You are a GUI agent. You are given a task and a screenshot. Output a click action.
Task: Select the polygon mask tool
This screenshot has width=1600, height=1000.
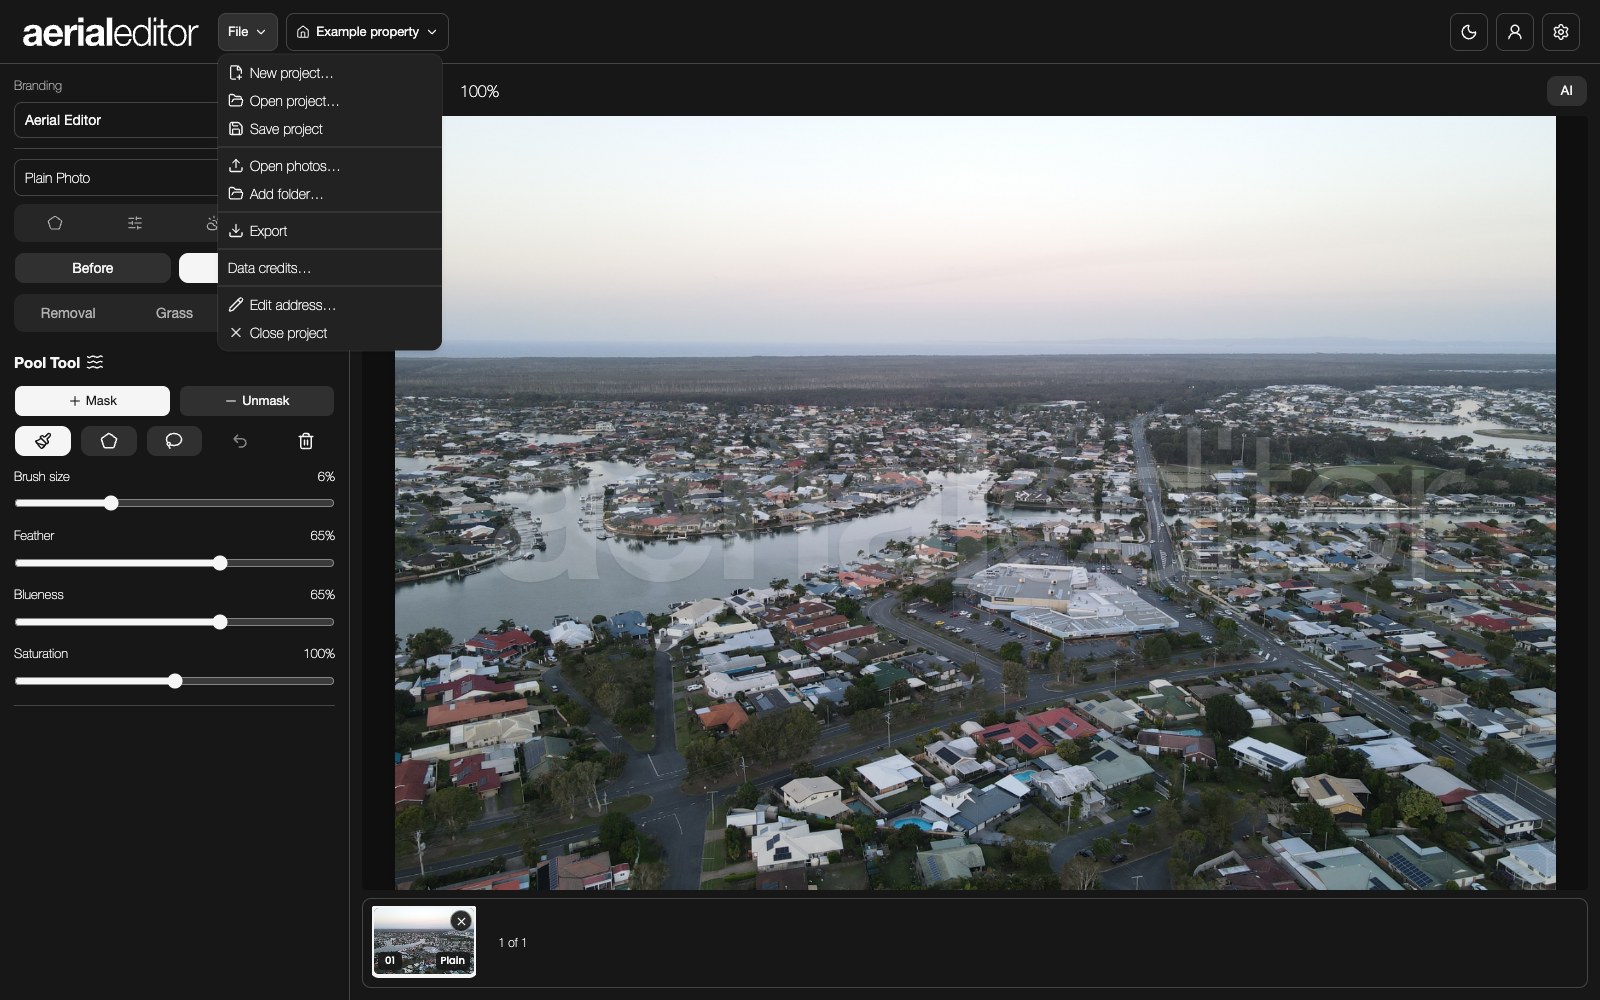point(109,441)
